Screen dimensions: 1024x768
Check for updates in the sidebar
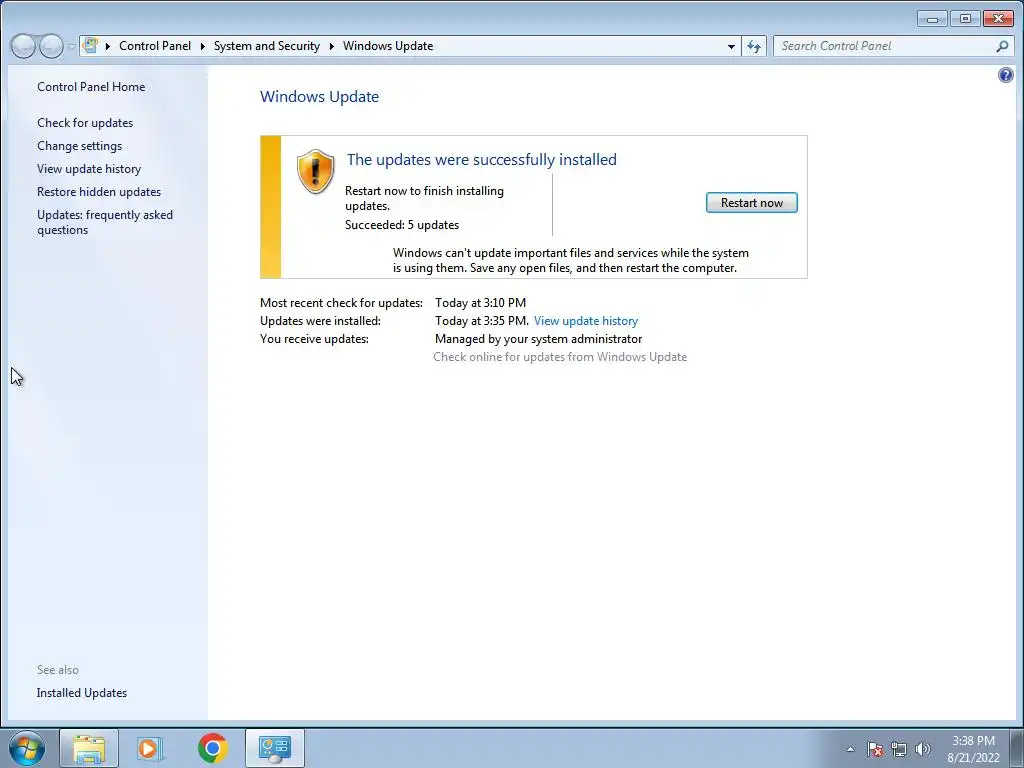[85, 123]
